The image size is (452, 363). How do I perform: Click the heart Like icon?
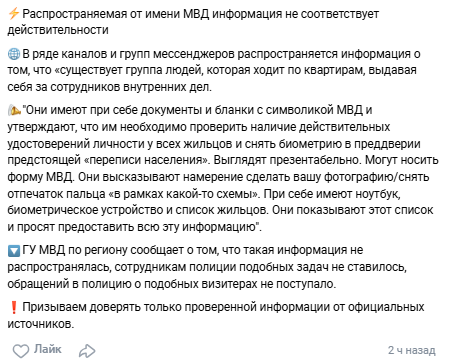pyautogui.click(x=21, y=351)
